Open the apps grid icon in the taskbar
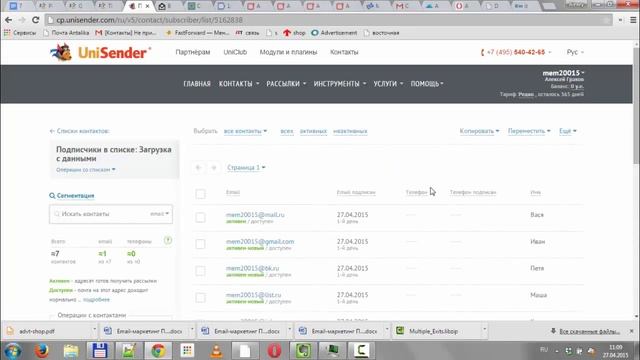 tap(187, 351)
